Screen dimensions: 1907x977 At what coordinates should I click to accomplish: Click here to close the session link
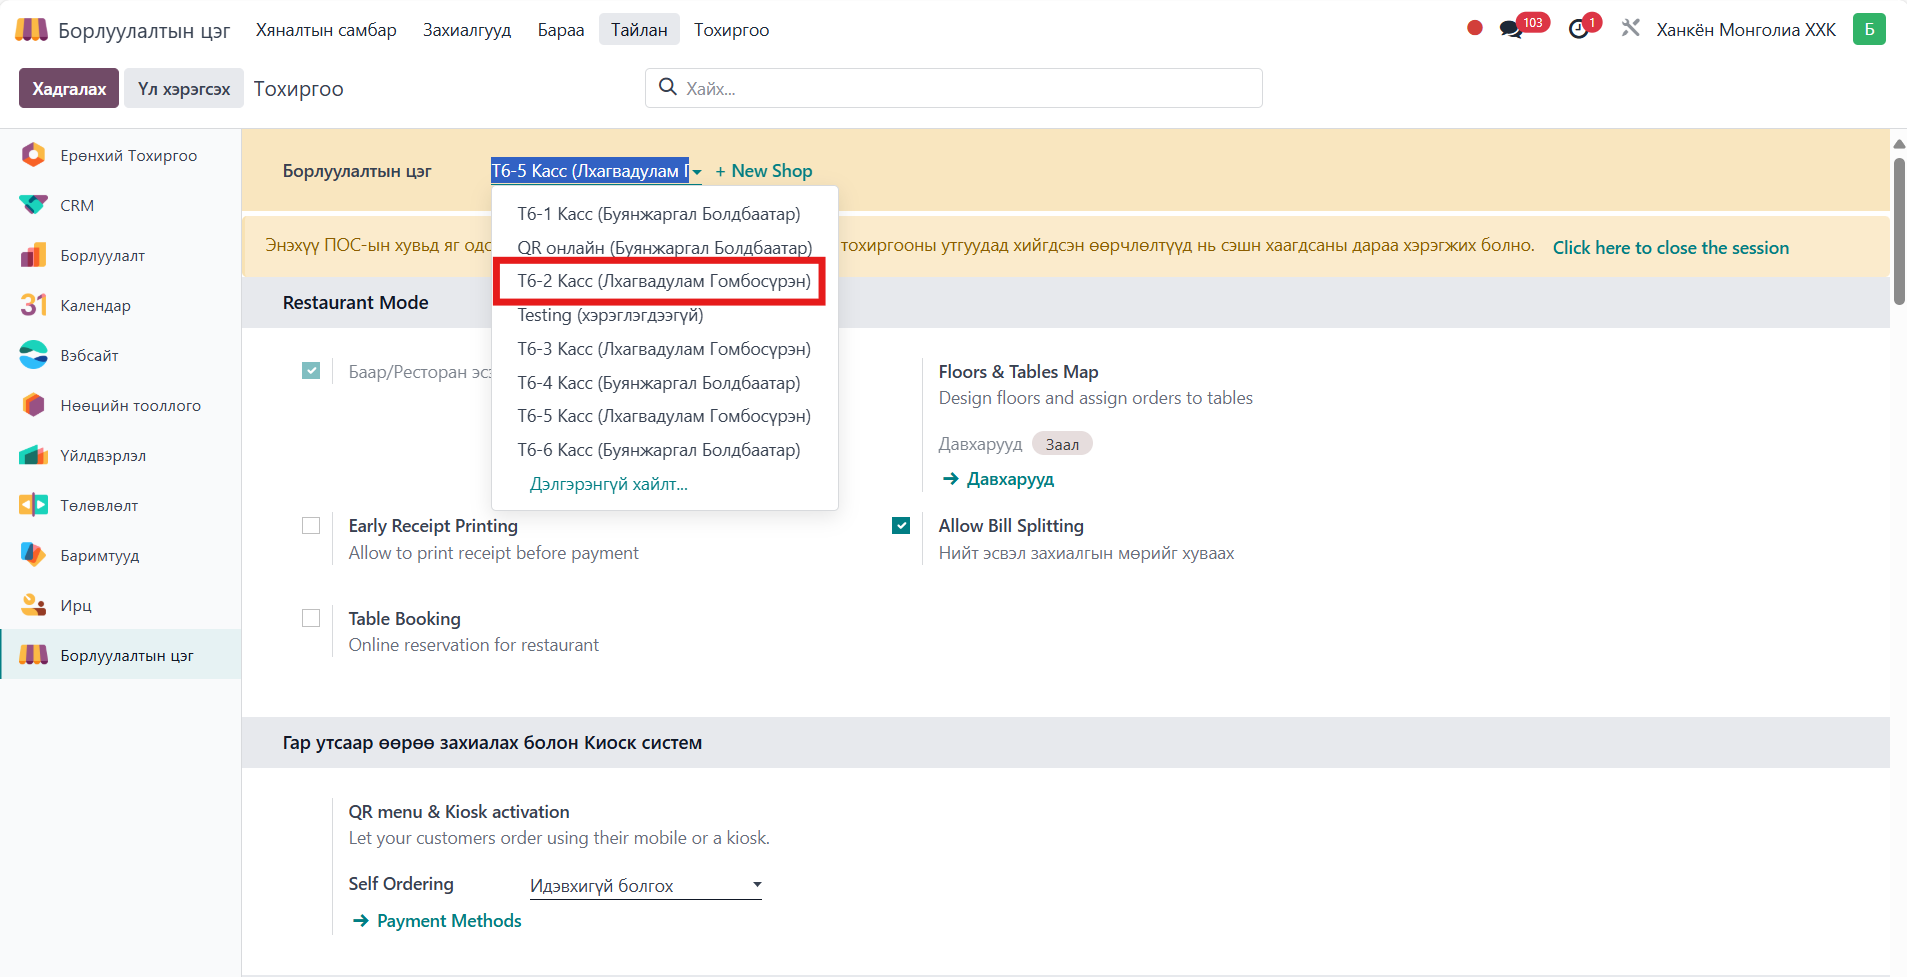tap(1671, 248)
